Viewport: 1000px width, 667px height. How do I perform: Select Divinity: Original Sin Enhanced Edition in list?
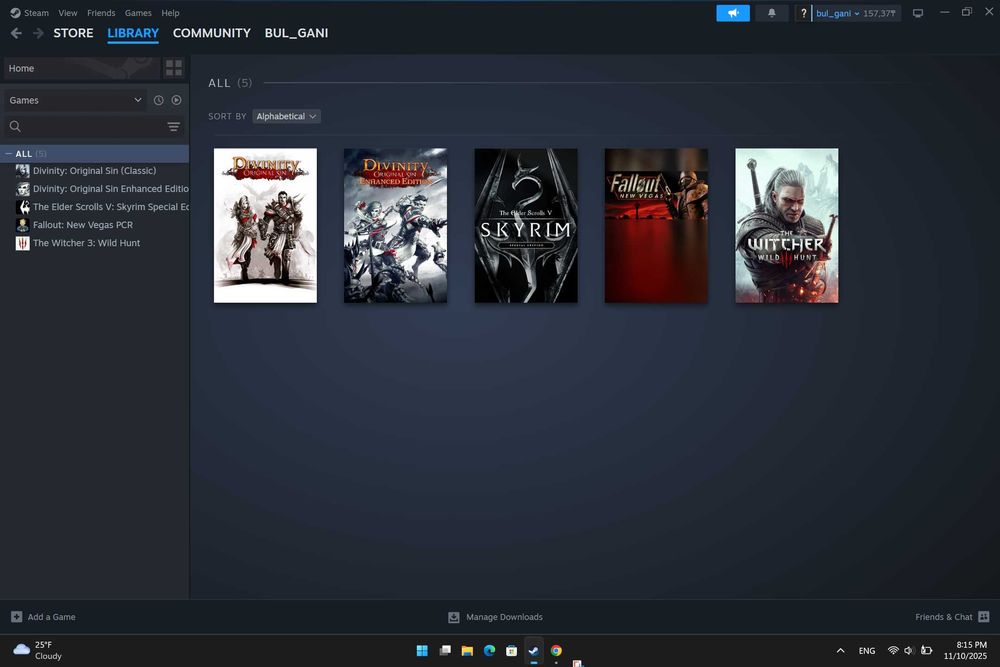tap(110, 189)
